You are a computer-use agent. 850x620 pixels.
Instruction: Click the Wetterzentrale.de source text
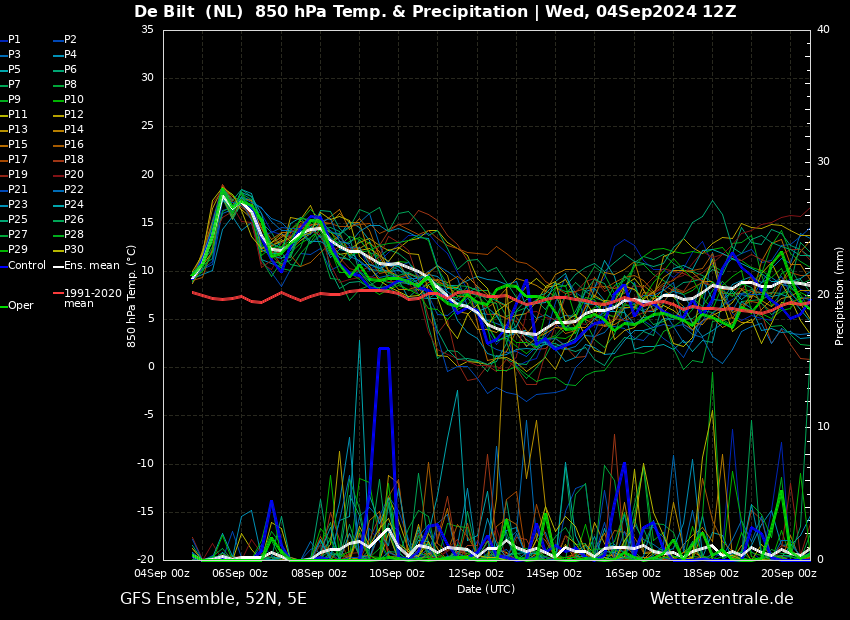tap(721, 599)
